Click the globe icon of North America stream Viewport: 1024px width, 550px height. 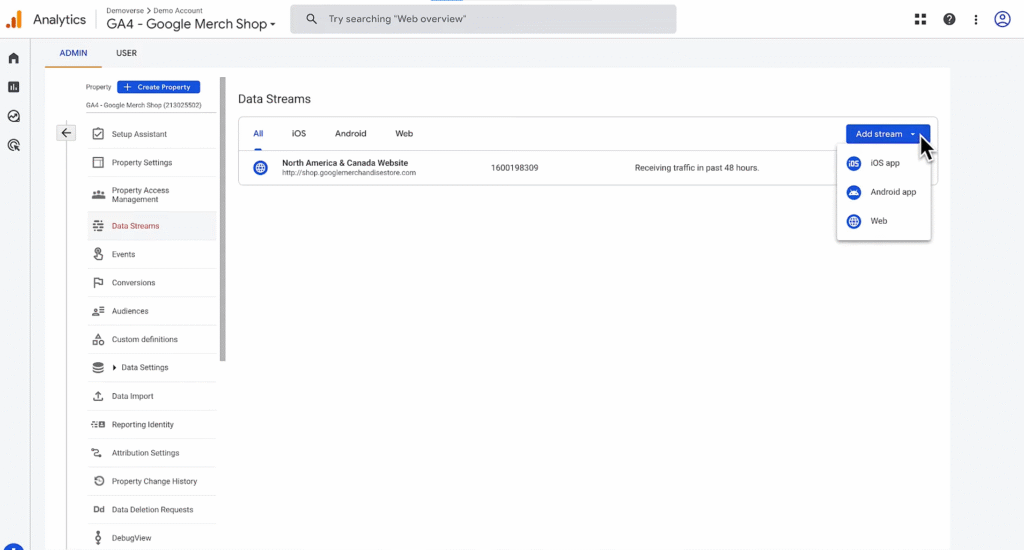pyautogui.click(x=260, y=168)
